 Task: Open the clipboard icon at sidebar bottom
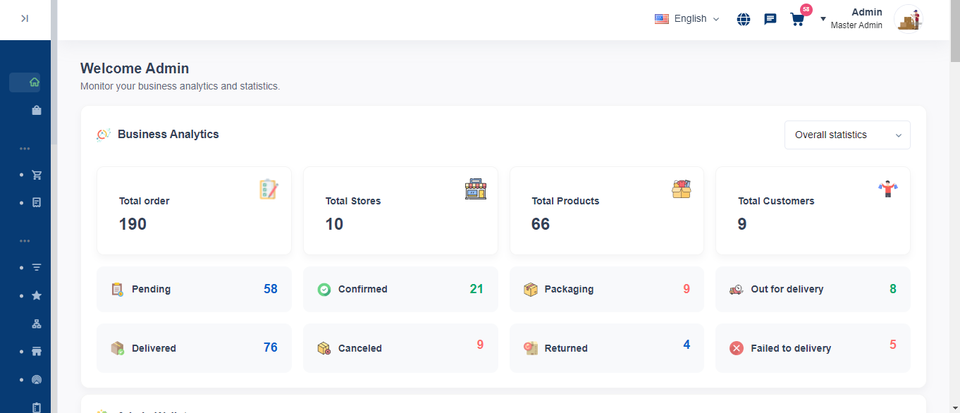pos(37,407)
